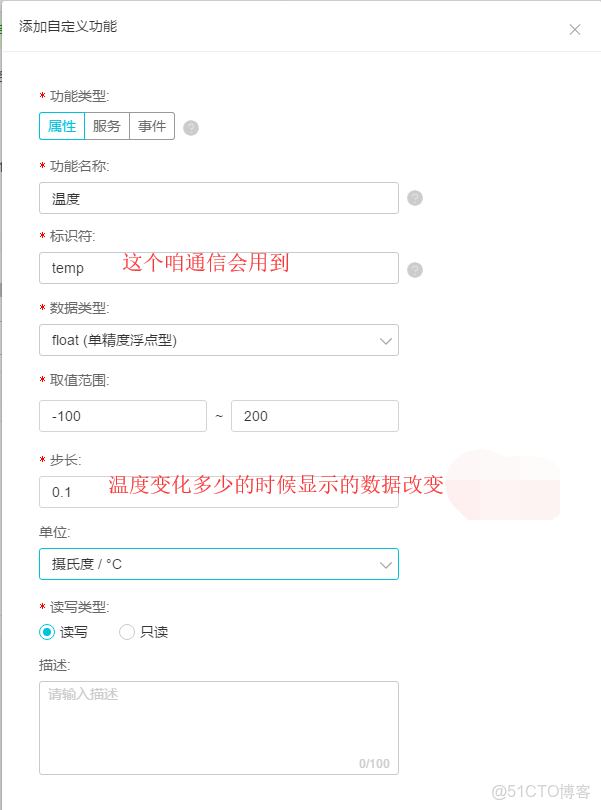Click the minimum range field showing -100

pyautogui.click(x=122, y=416)
